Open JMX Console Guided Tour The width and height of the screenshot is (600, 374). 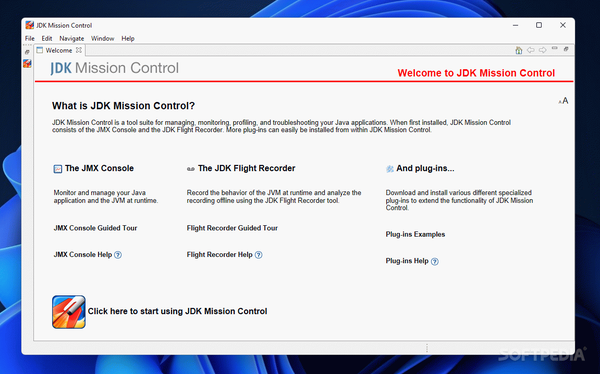95,228
